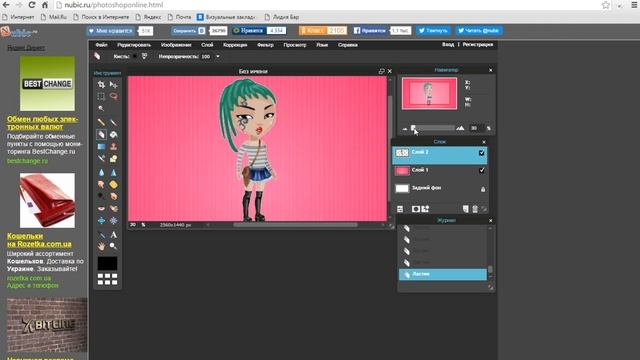Open the brush picker next to Кисть
This screenshot has width=640, height=360.
144,56
